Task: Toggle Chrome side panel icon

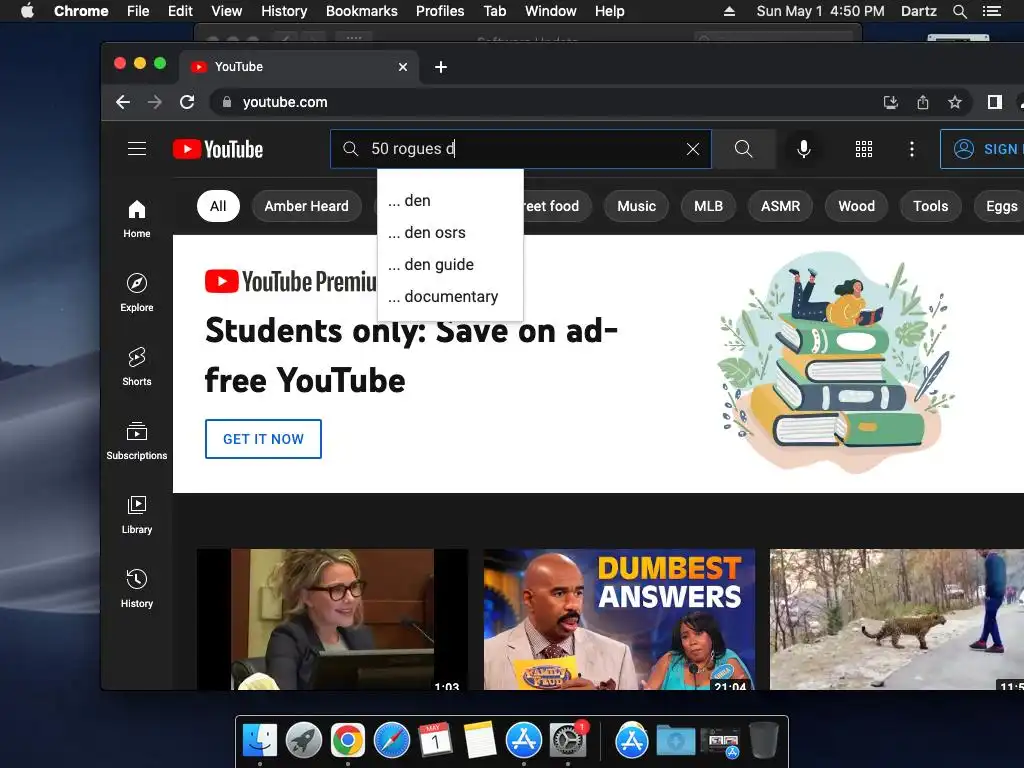Action: (995, 102)
